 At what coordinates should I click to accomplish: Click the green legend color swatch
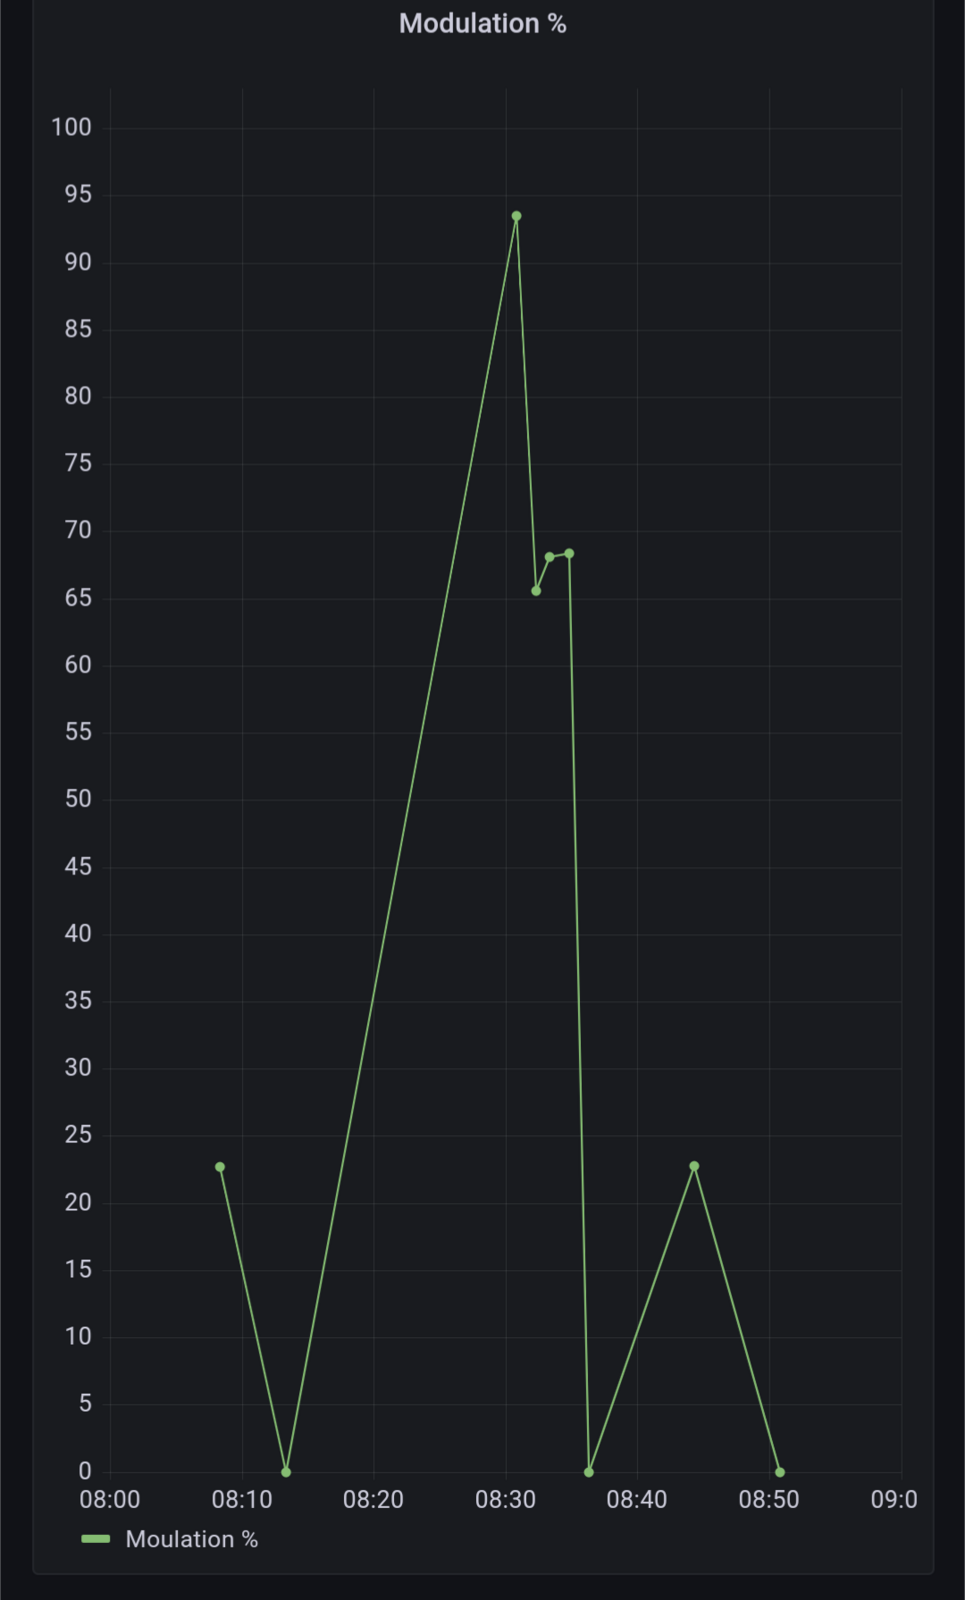click(x=96, y=1539)
